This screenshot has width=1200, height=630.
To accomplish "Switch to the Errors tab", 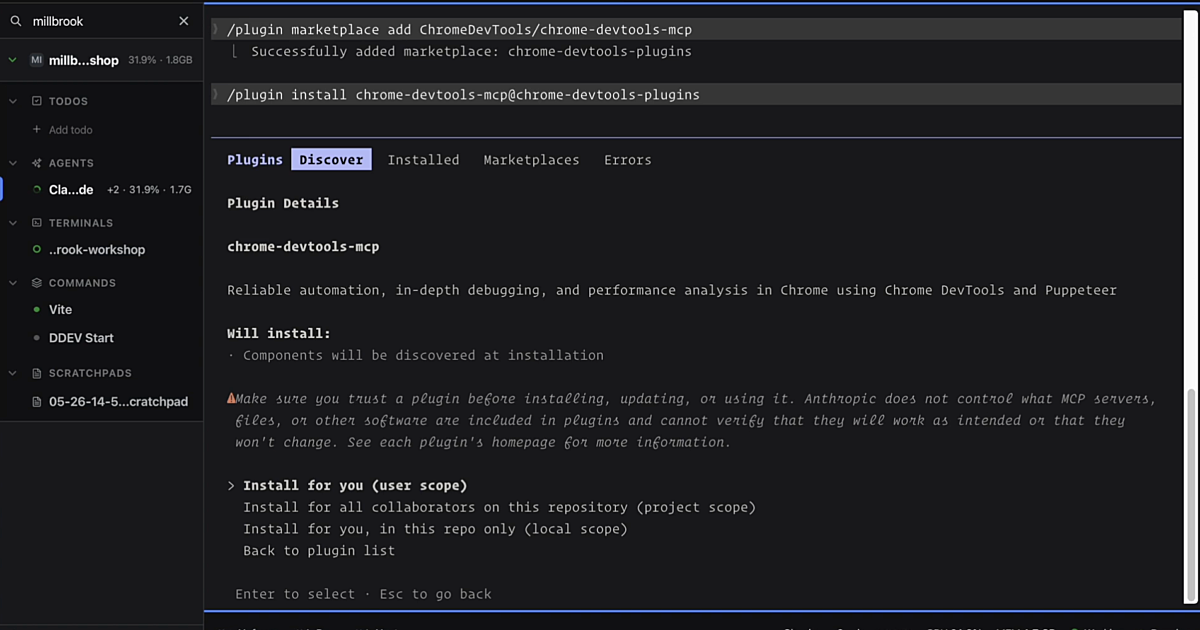I will pyautogui.click(x=627, y=160).
